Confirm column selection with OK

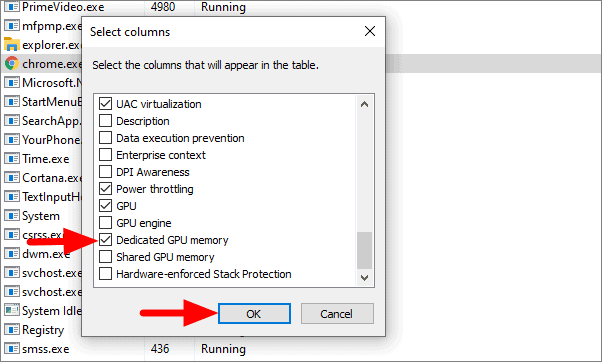[254, 314]
